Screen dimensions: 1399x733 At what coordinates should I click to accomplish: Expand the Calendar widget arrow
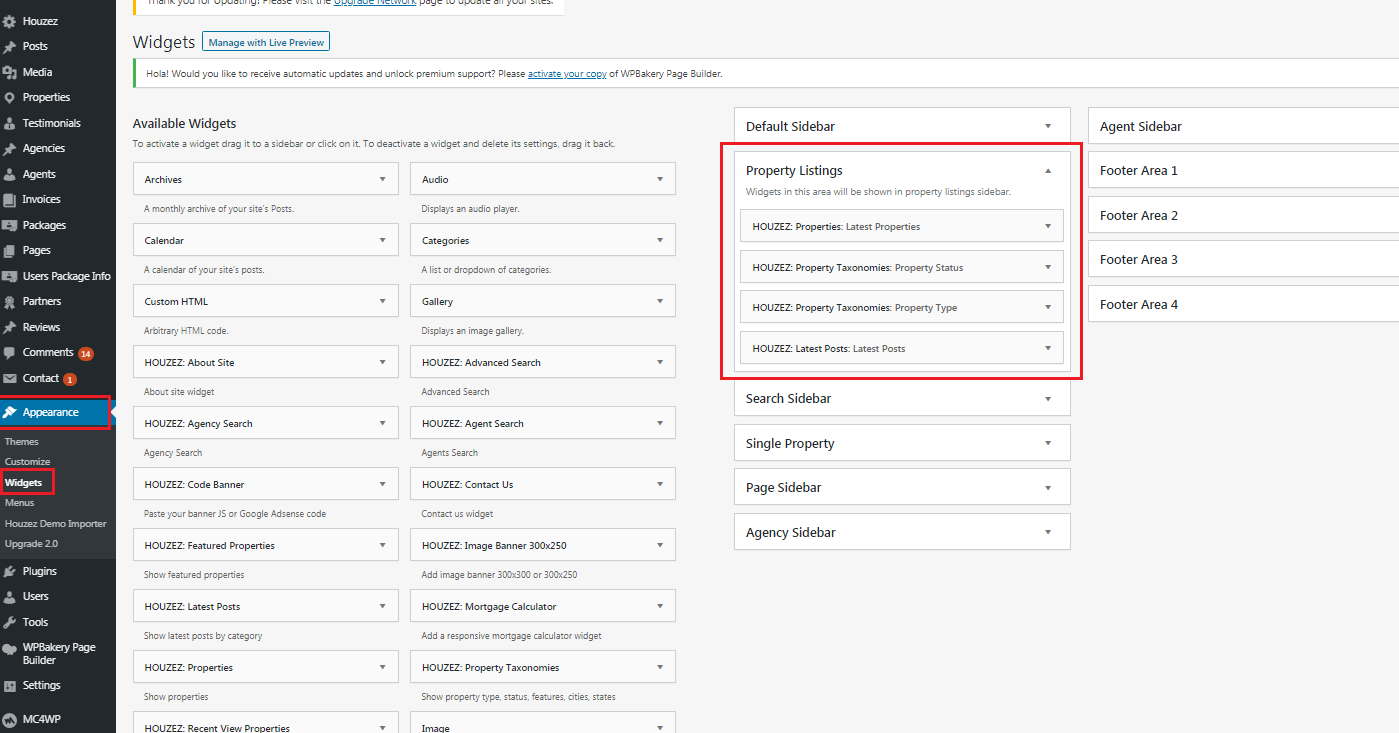[382, 240]
